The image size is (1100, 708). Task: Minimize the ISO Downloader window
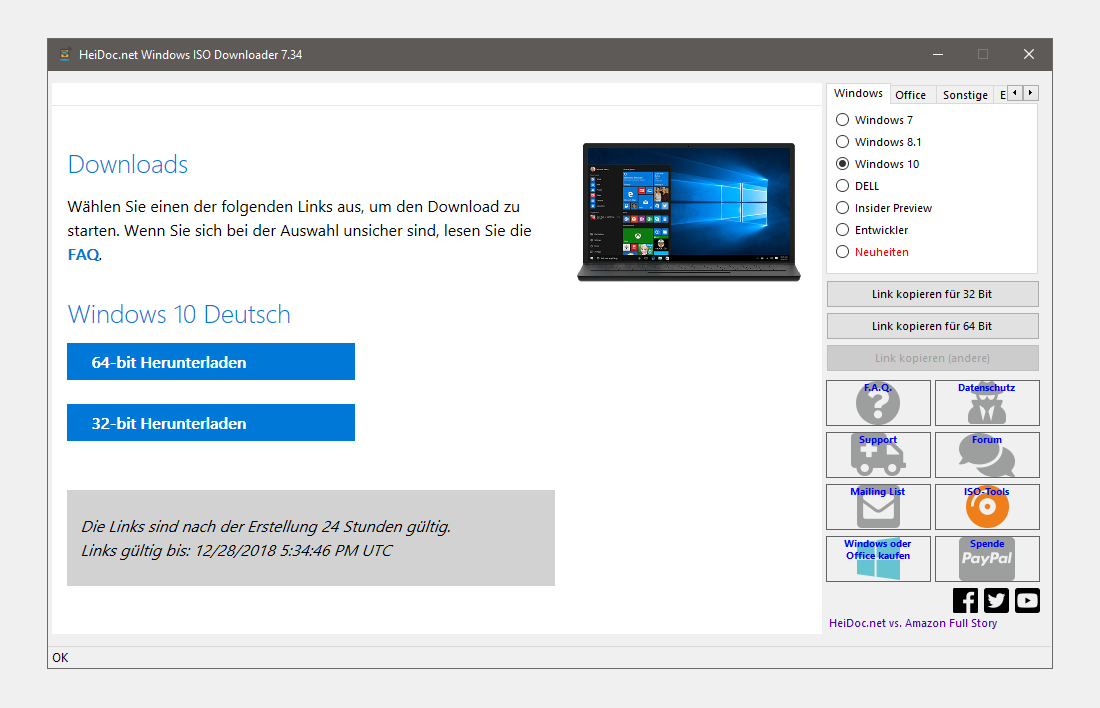[938, 54]
